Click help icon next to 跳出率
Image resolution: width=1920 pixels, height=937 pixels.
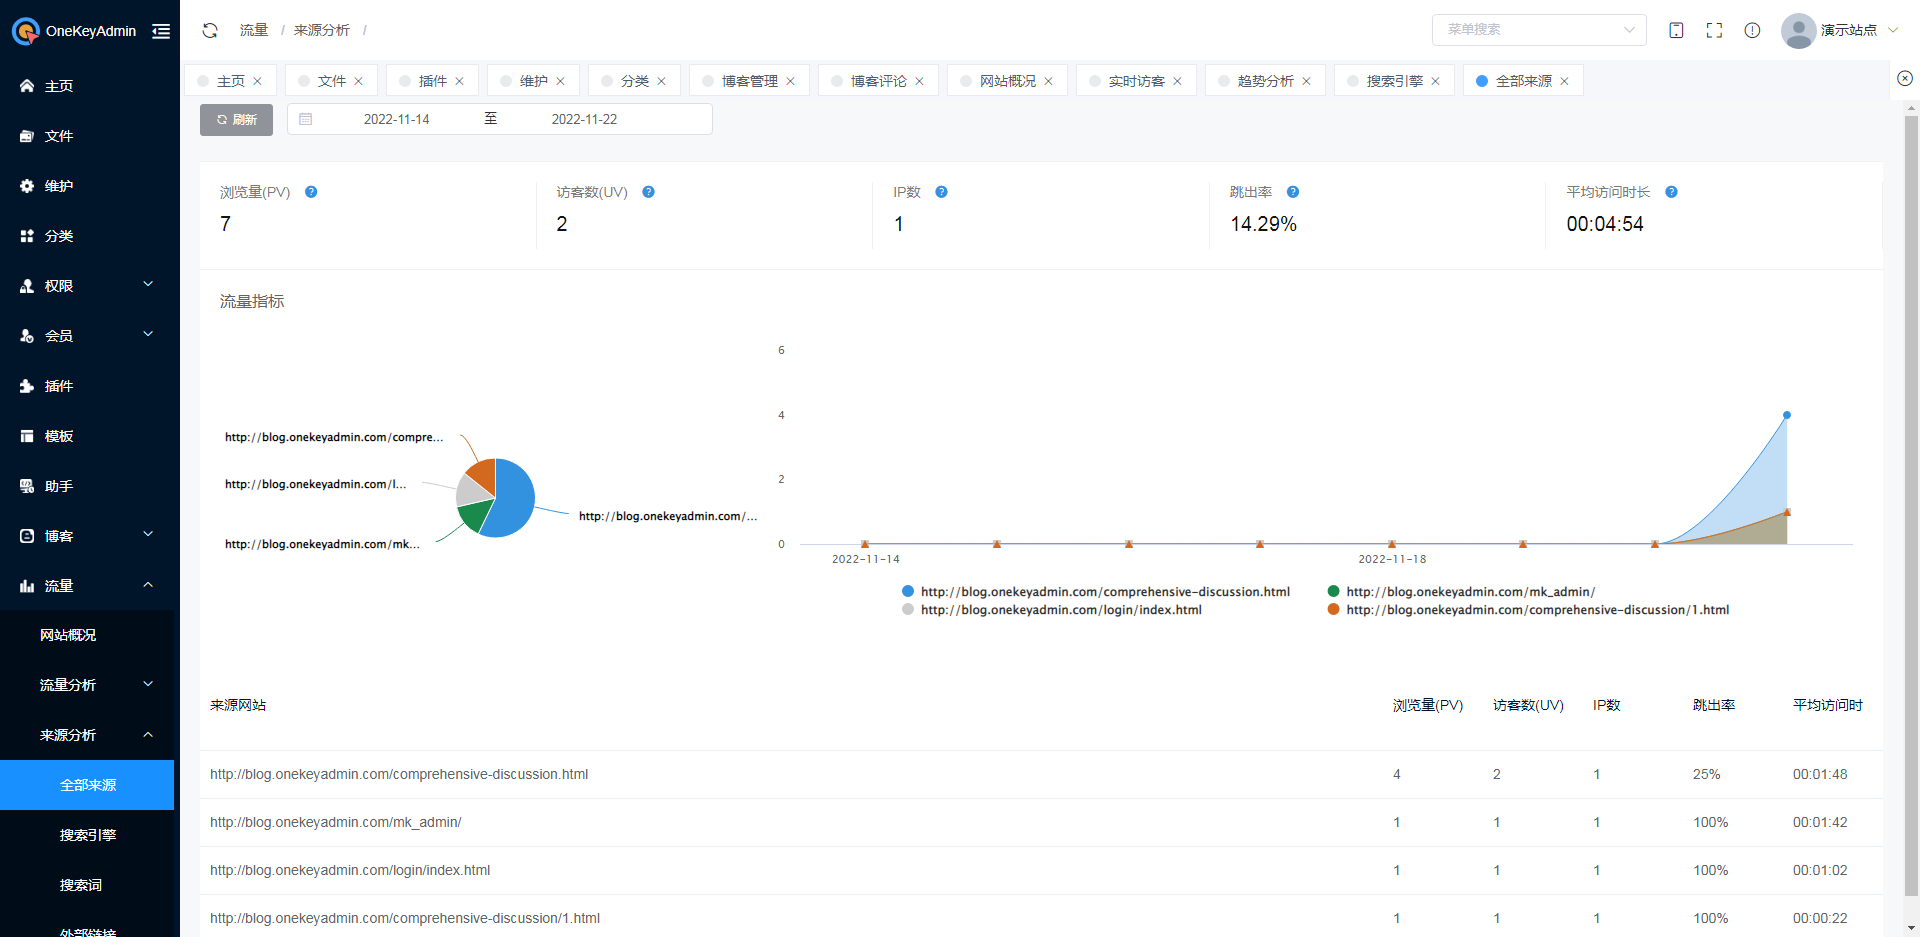click(1292, 192)
